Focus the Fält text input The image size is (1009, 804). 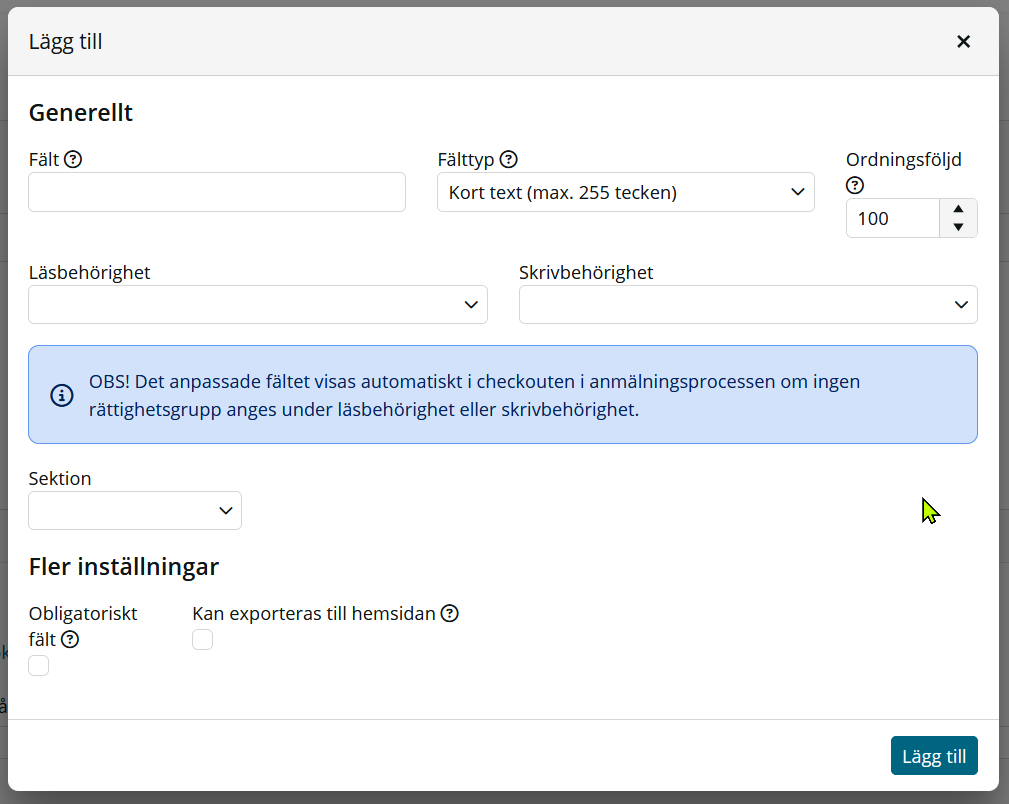point(217,192)
